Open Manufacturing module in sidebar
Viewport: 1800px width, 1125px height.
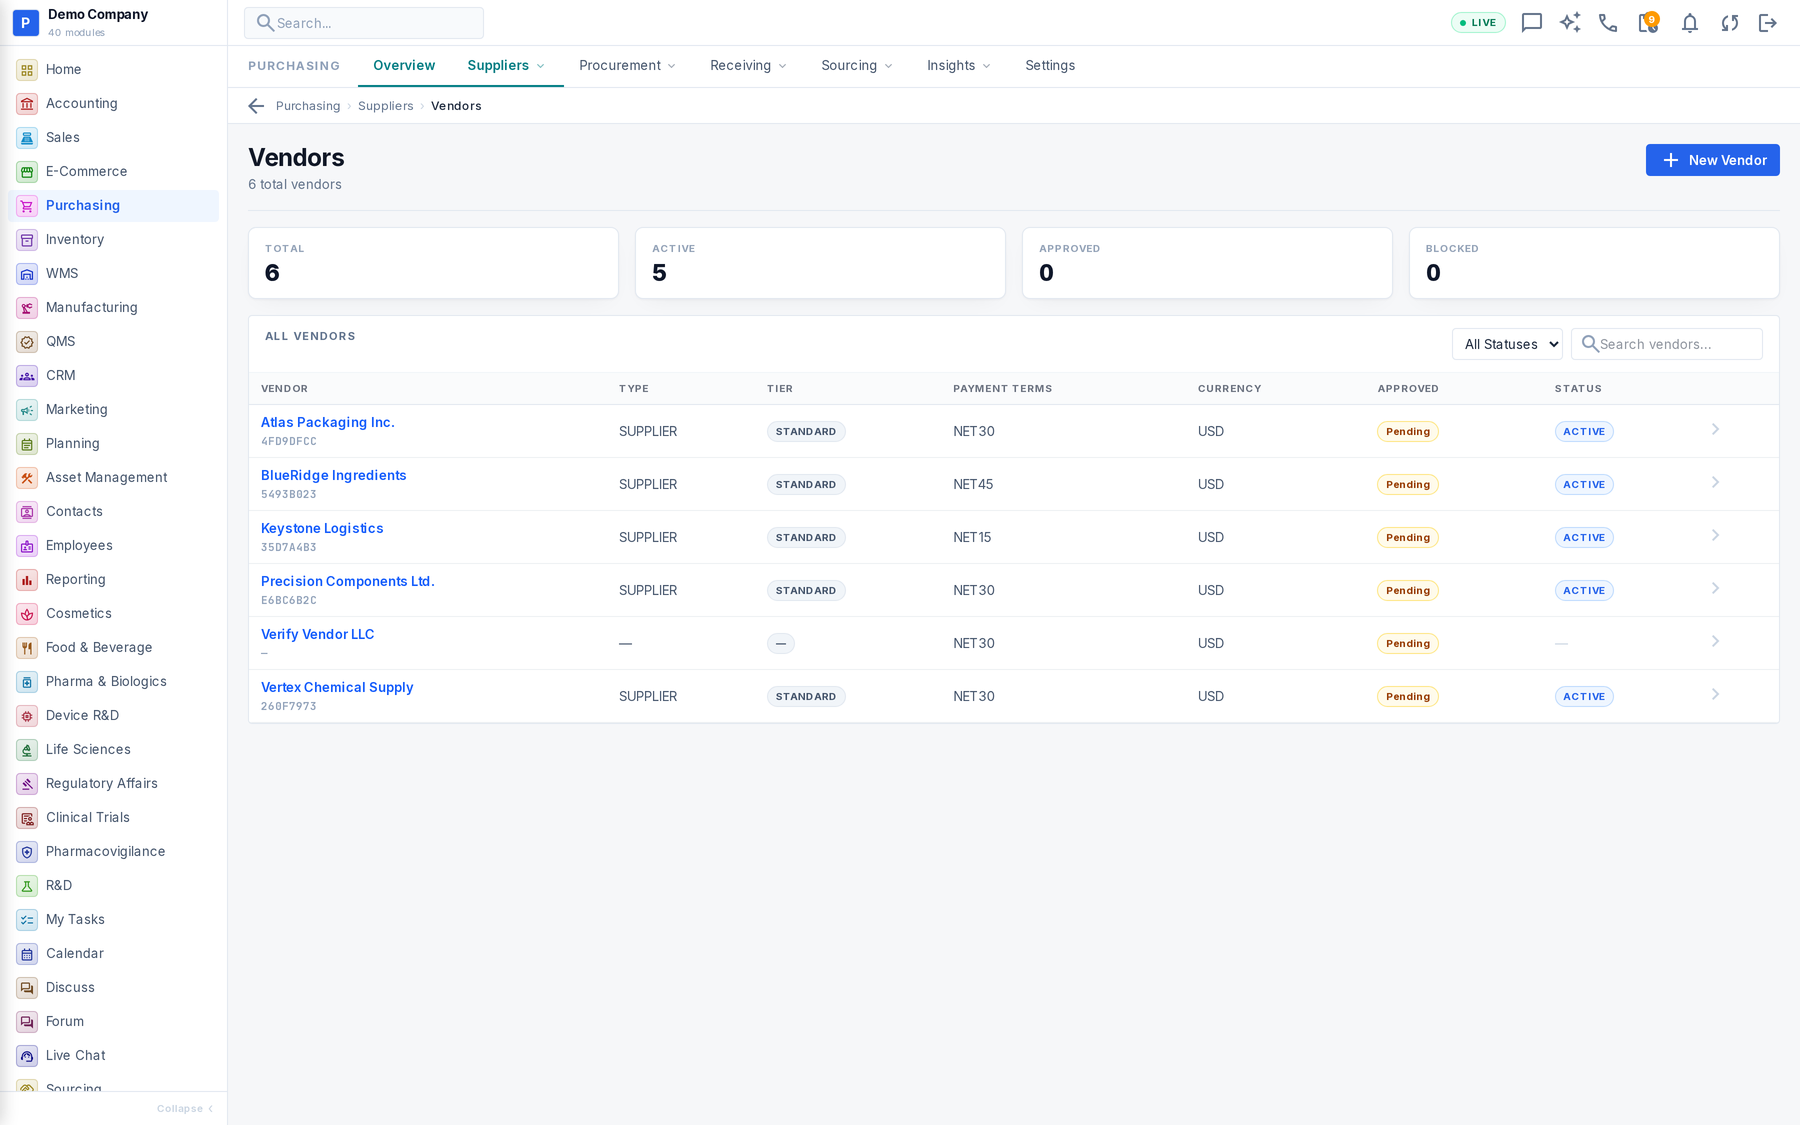[113, 307]
